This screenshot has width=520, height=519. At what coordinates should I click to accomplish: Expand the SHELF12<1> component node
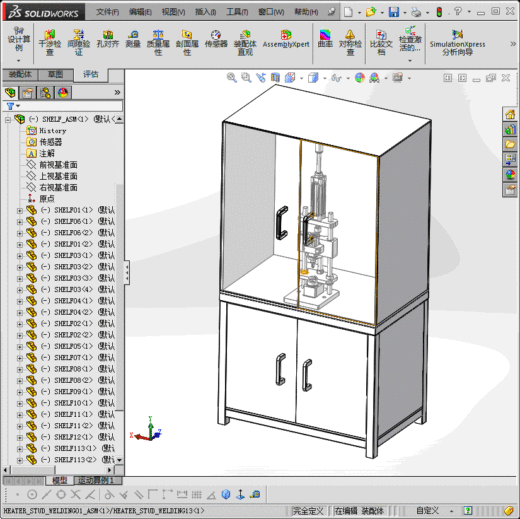[x=20, y=437]
